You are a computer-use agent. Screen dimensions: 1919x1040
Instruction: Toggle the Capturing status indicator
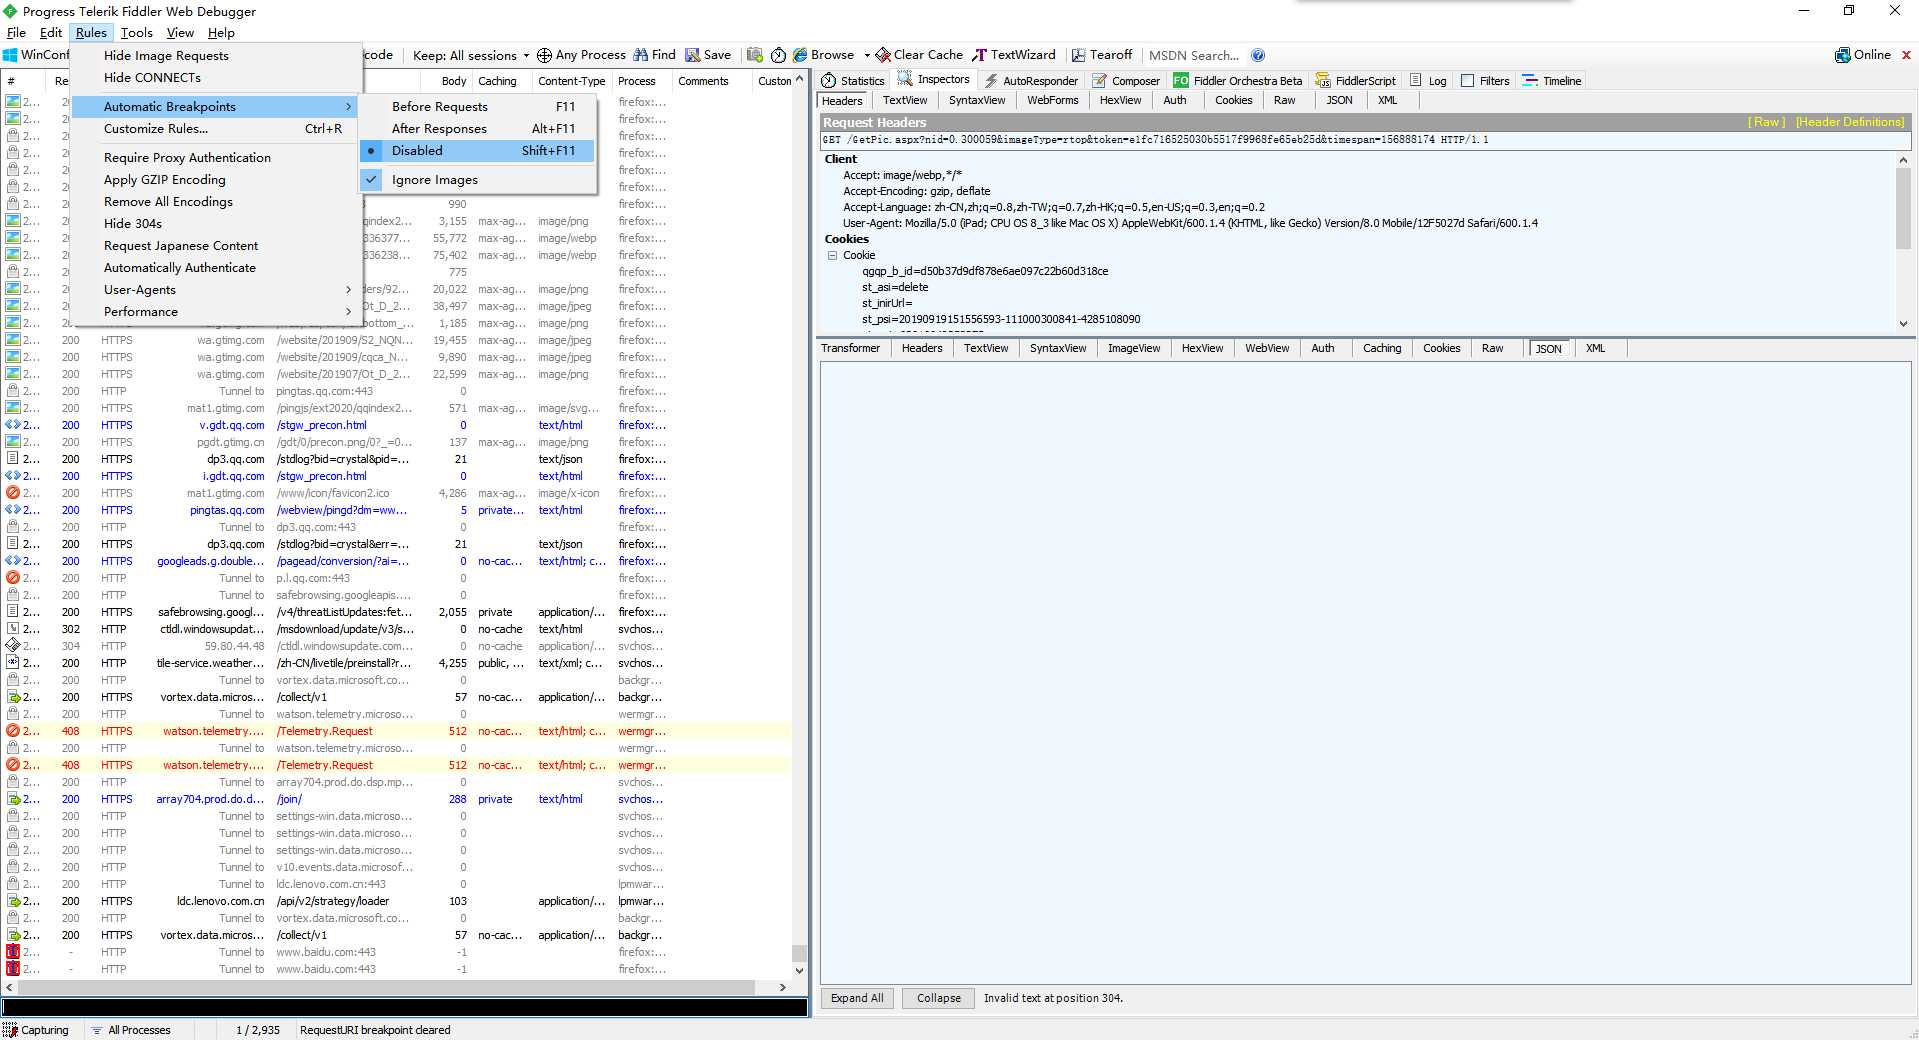(36, 1030)
